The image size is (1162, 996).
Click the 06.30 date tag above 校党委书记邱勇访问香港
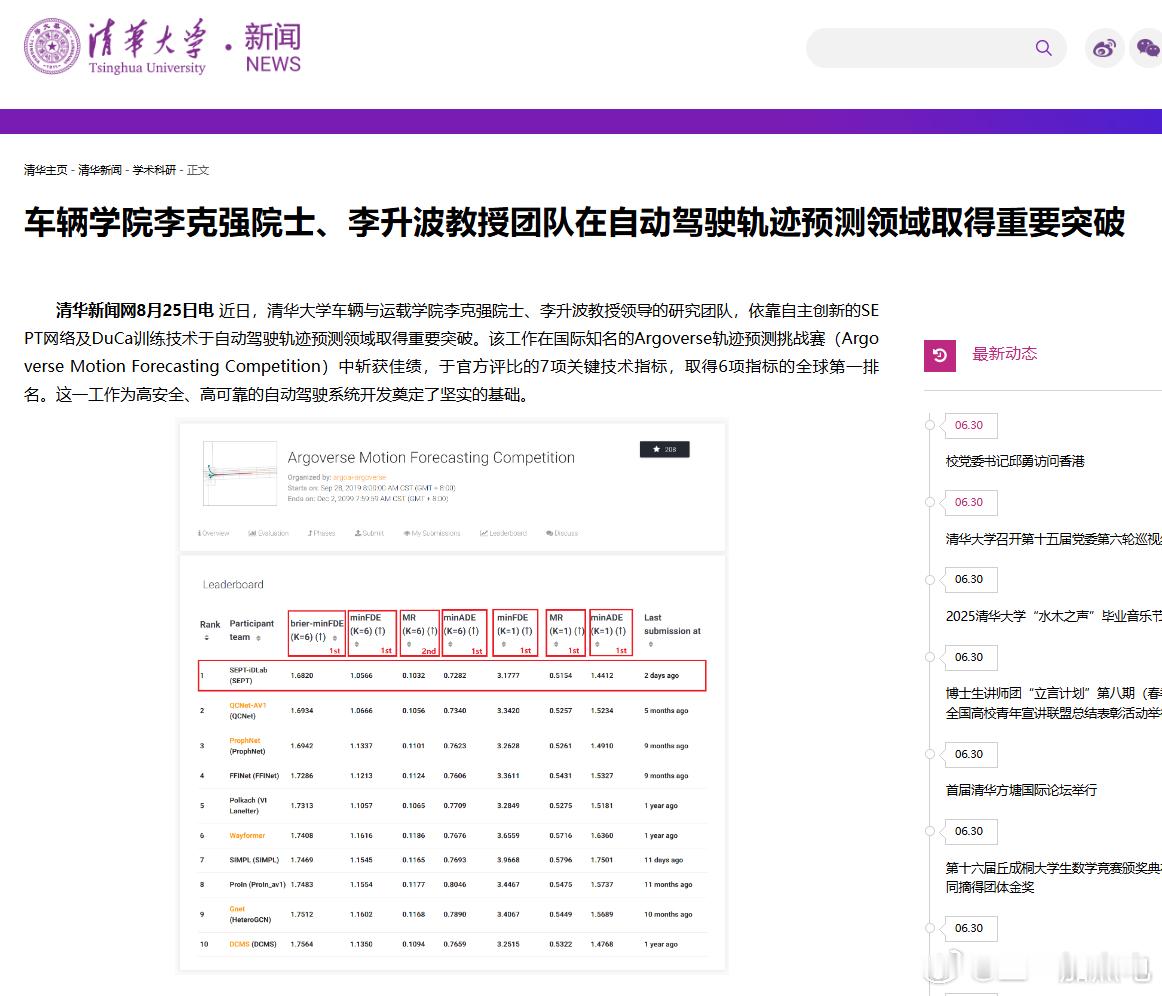(x=969, y=425)
